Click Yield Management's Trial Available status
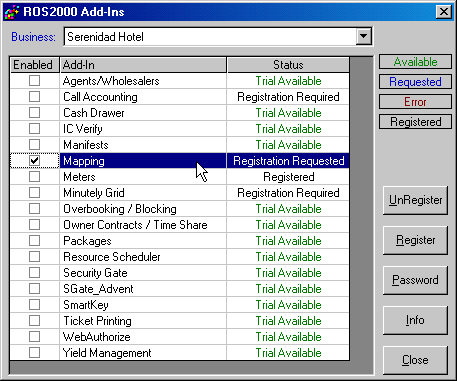Viewport: 457px width, 381px height. (x=288, y=353)
